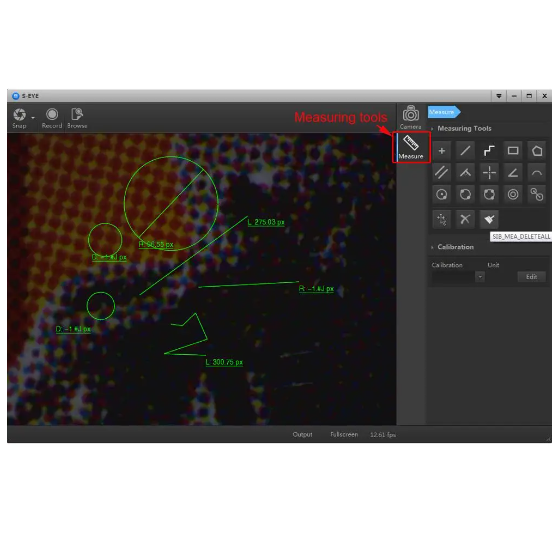
Task: Select the straight line measuring tool
Action: click(465, 151)
